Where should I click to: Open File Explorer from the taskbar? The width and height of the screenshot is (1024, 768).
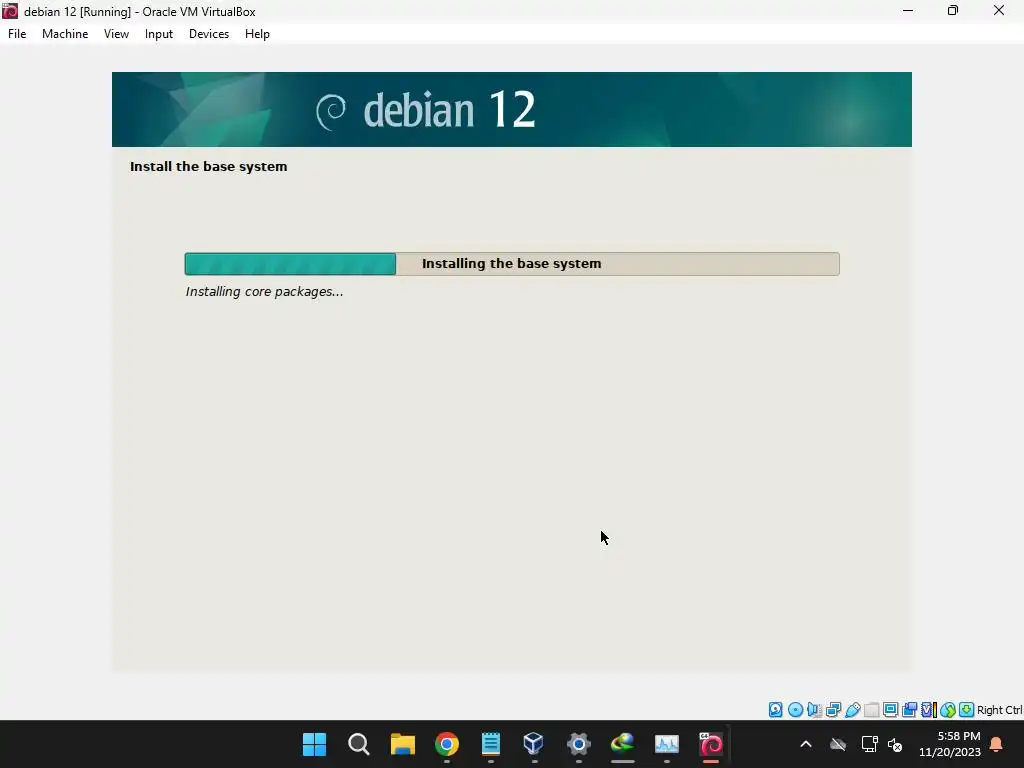403,744
